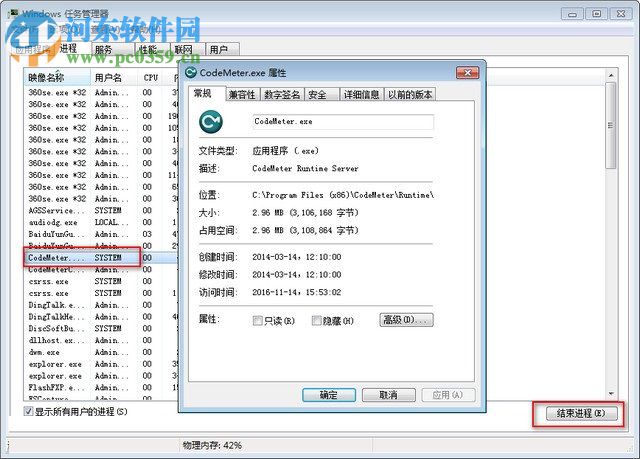
Task: Close the CodeMeter.exe properties dialog
Action: point(467,73)
